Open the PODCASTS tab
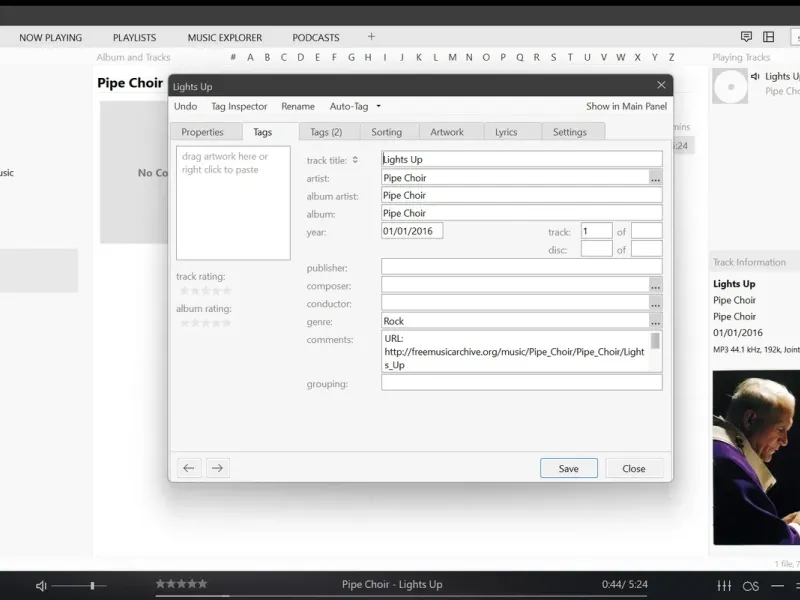The width and height of the screenshot is (800, 600). [316, 38]
